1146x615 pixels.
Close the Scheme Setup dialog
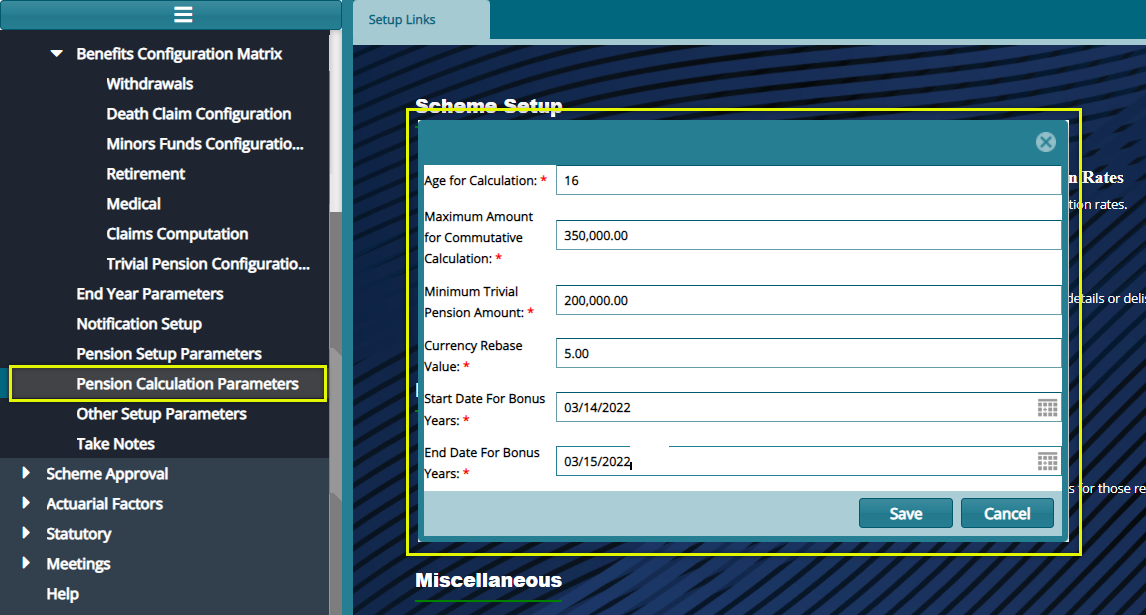1045,142
